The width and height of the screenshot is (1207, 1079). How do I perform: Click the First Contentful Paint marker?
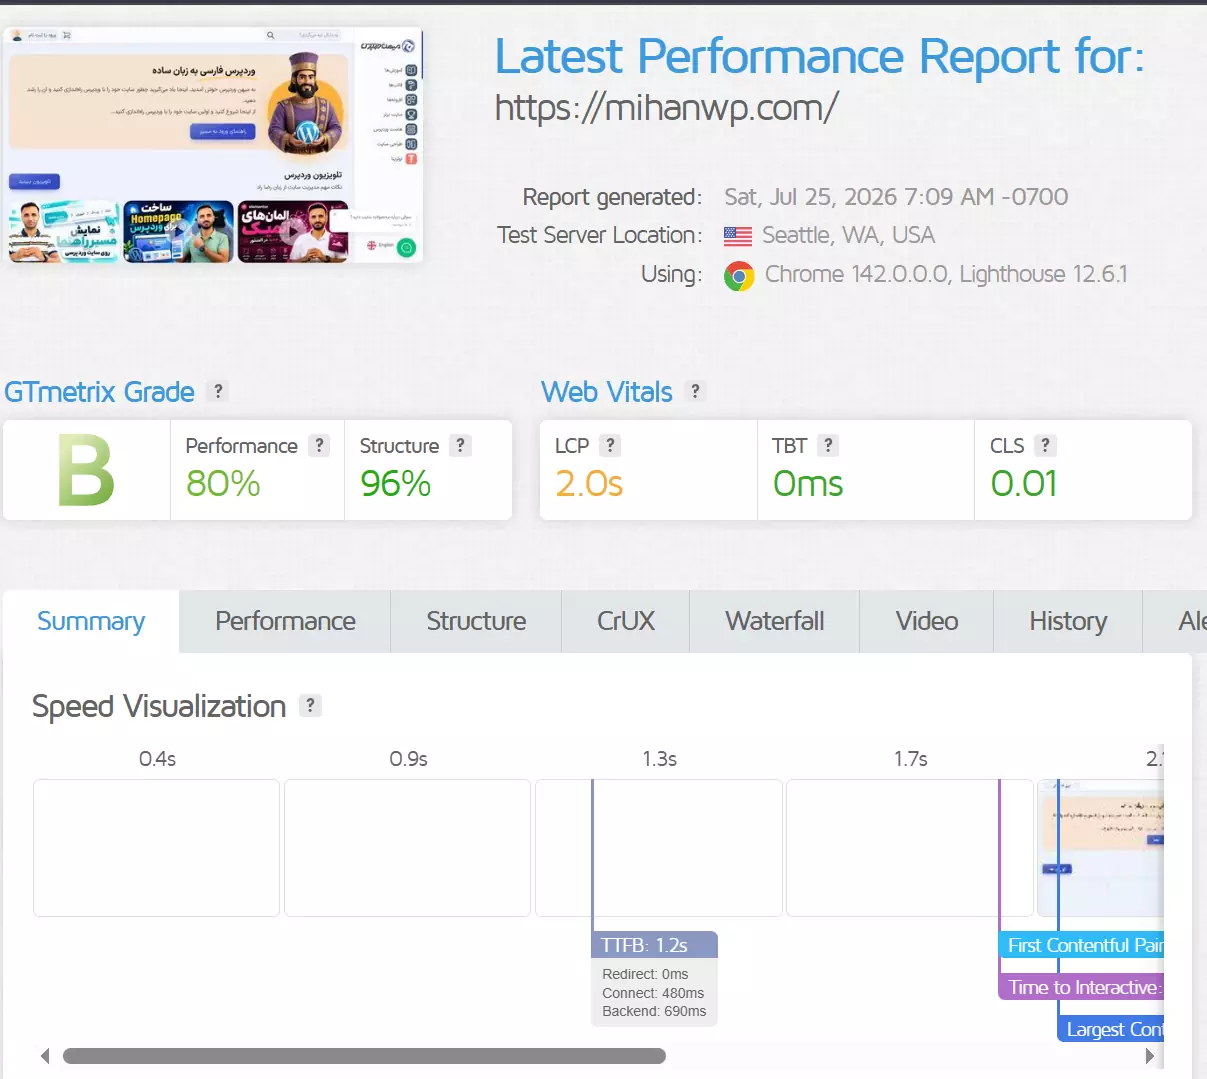[x=1081, y=945]
